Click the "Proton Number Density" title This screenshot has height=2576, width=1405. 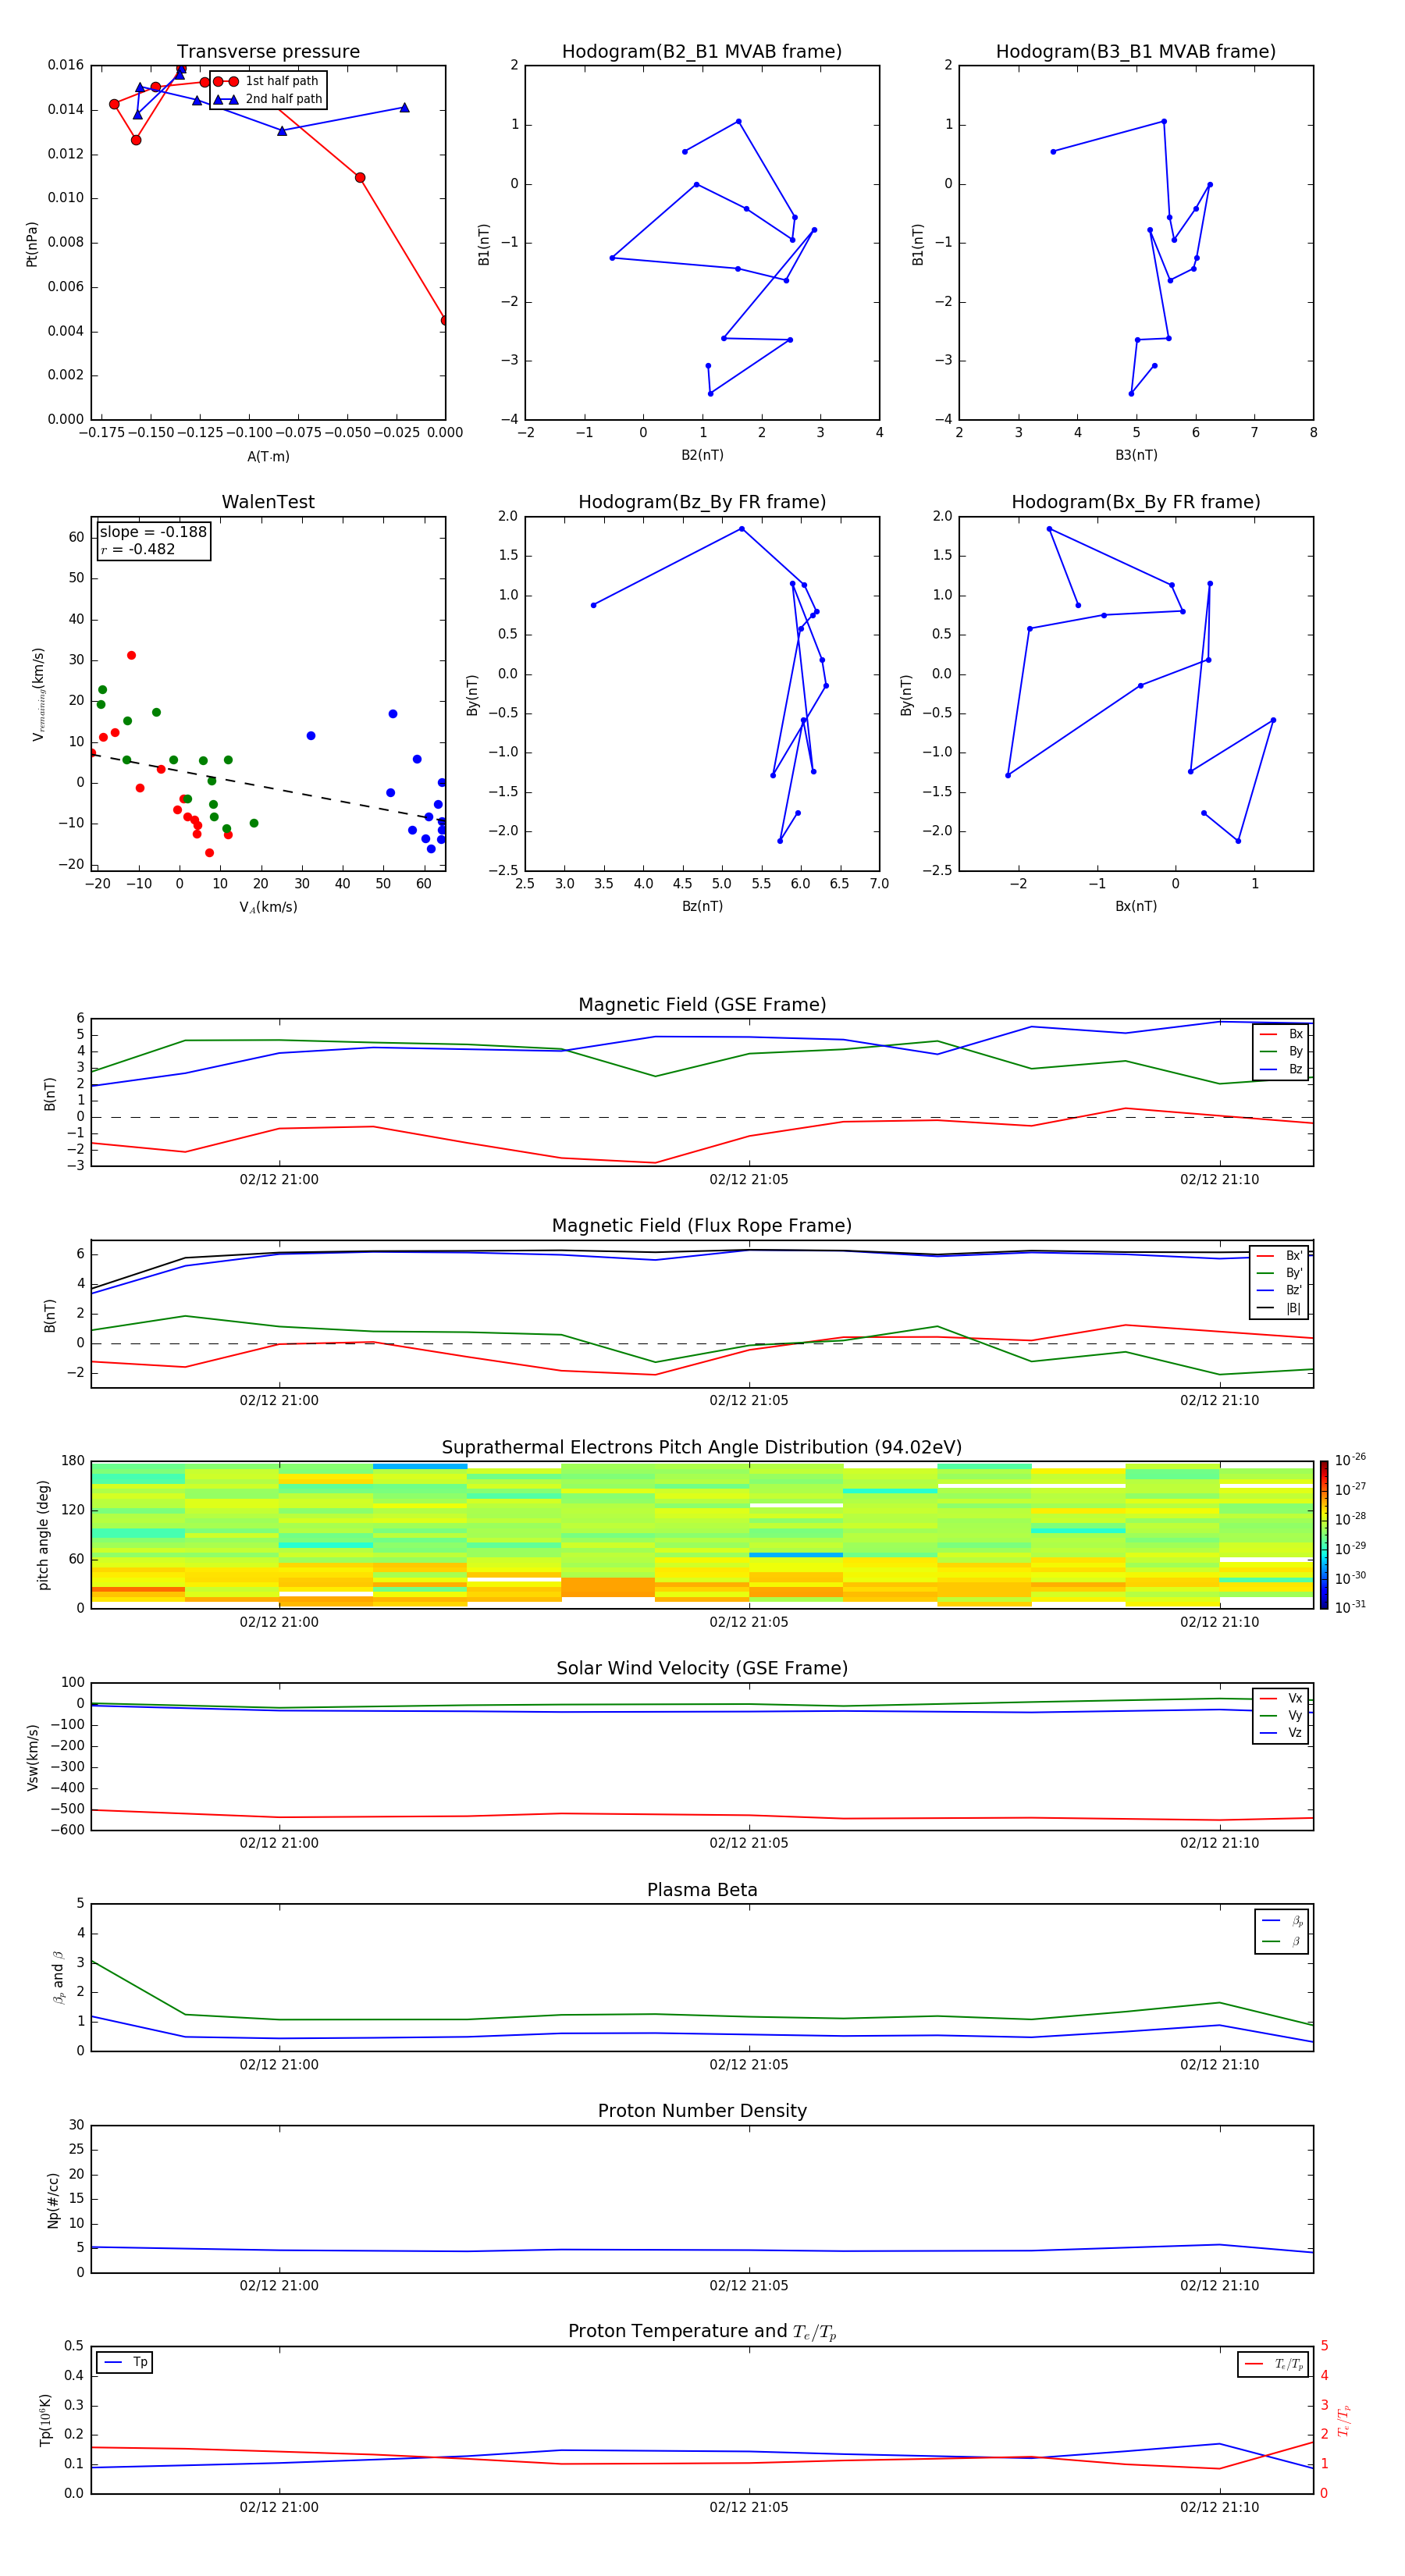pos(702,2111)
